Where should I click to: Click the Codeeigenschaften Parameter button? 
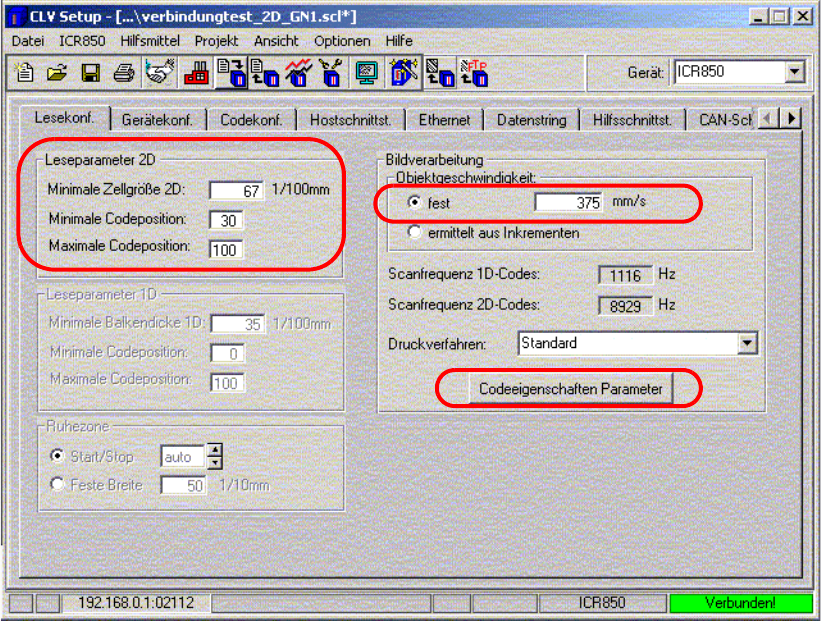pos(571,389)
